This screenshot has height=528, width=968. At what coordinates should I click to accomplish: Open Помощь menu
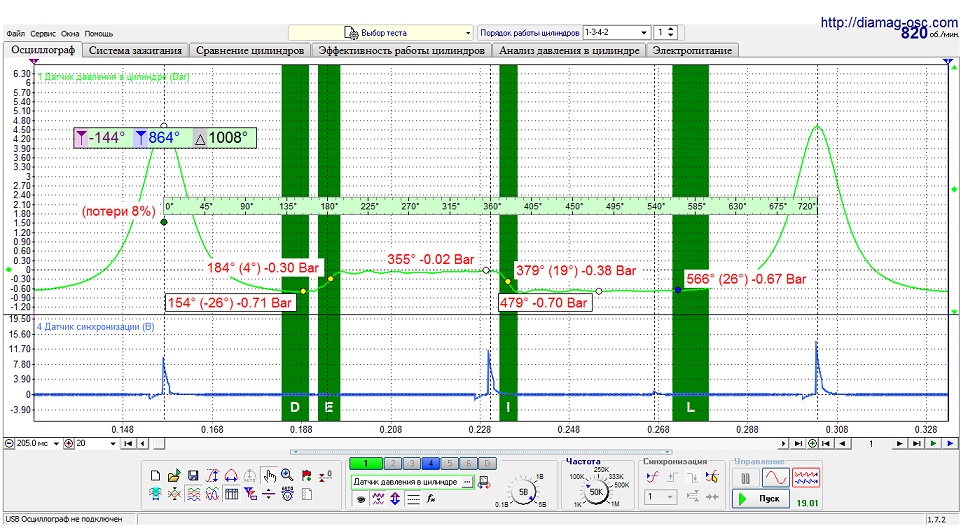tap(99, 34)
